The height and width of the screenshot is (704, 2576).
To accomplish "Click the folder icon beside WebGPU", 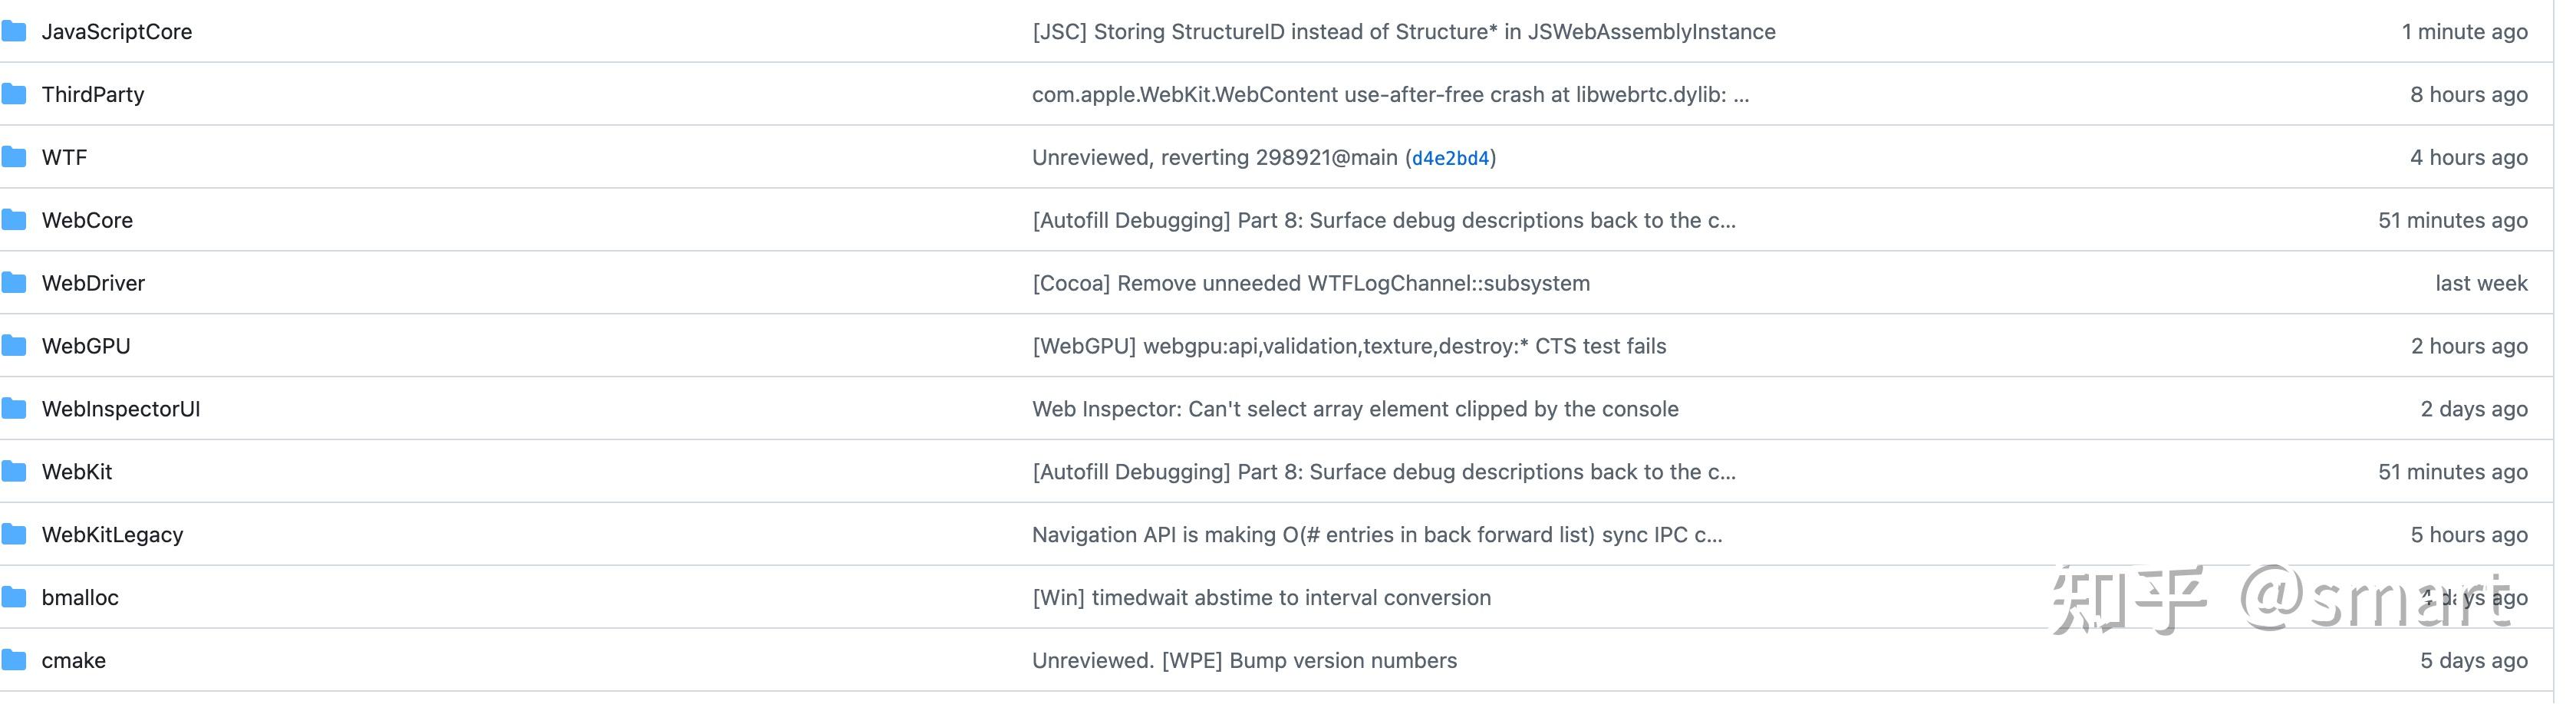I will click(14, 347).
